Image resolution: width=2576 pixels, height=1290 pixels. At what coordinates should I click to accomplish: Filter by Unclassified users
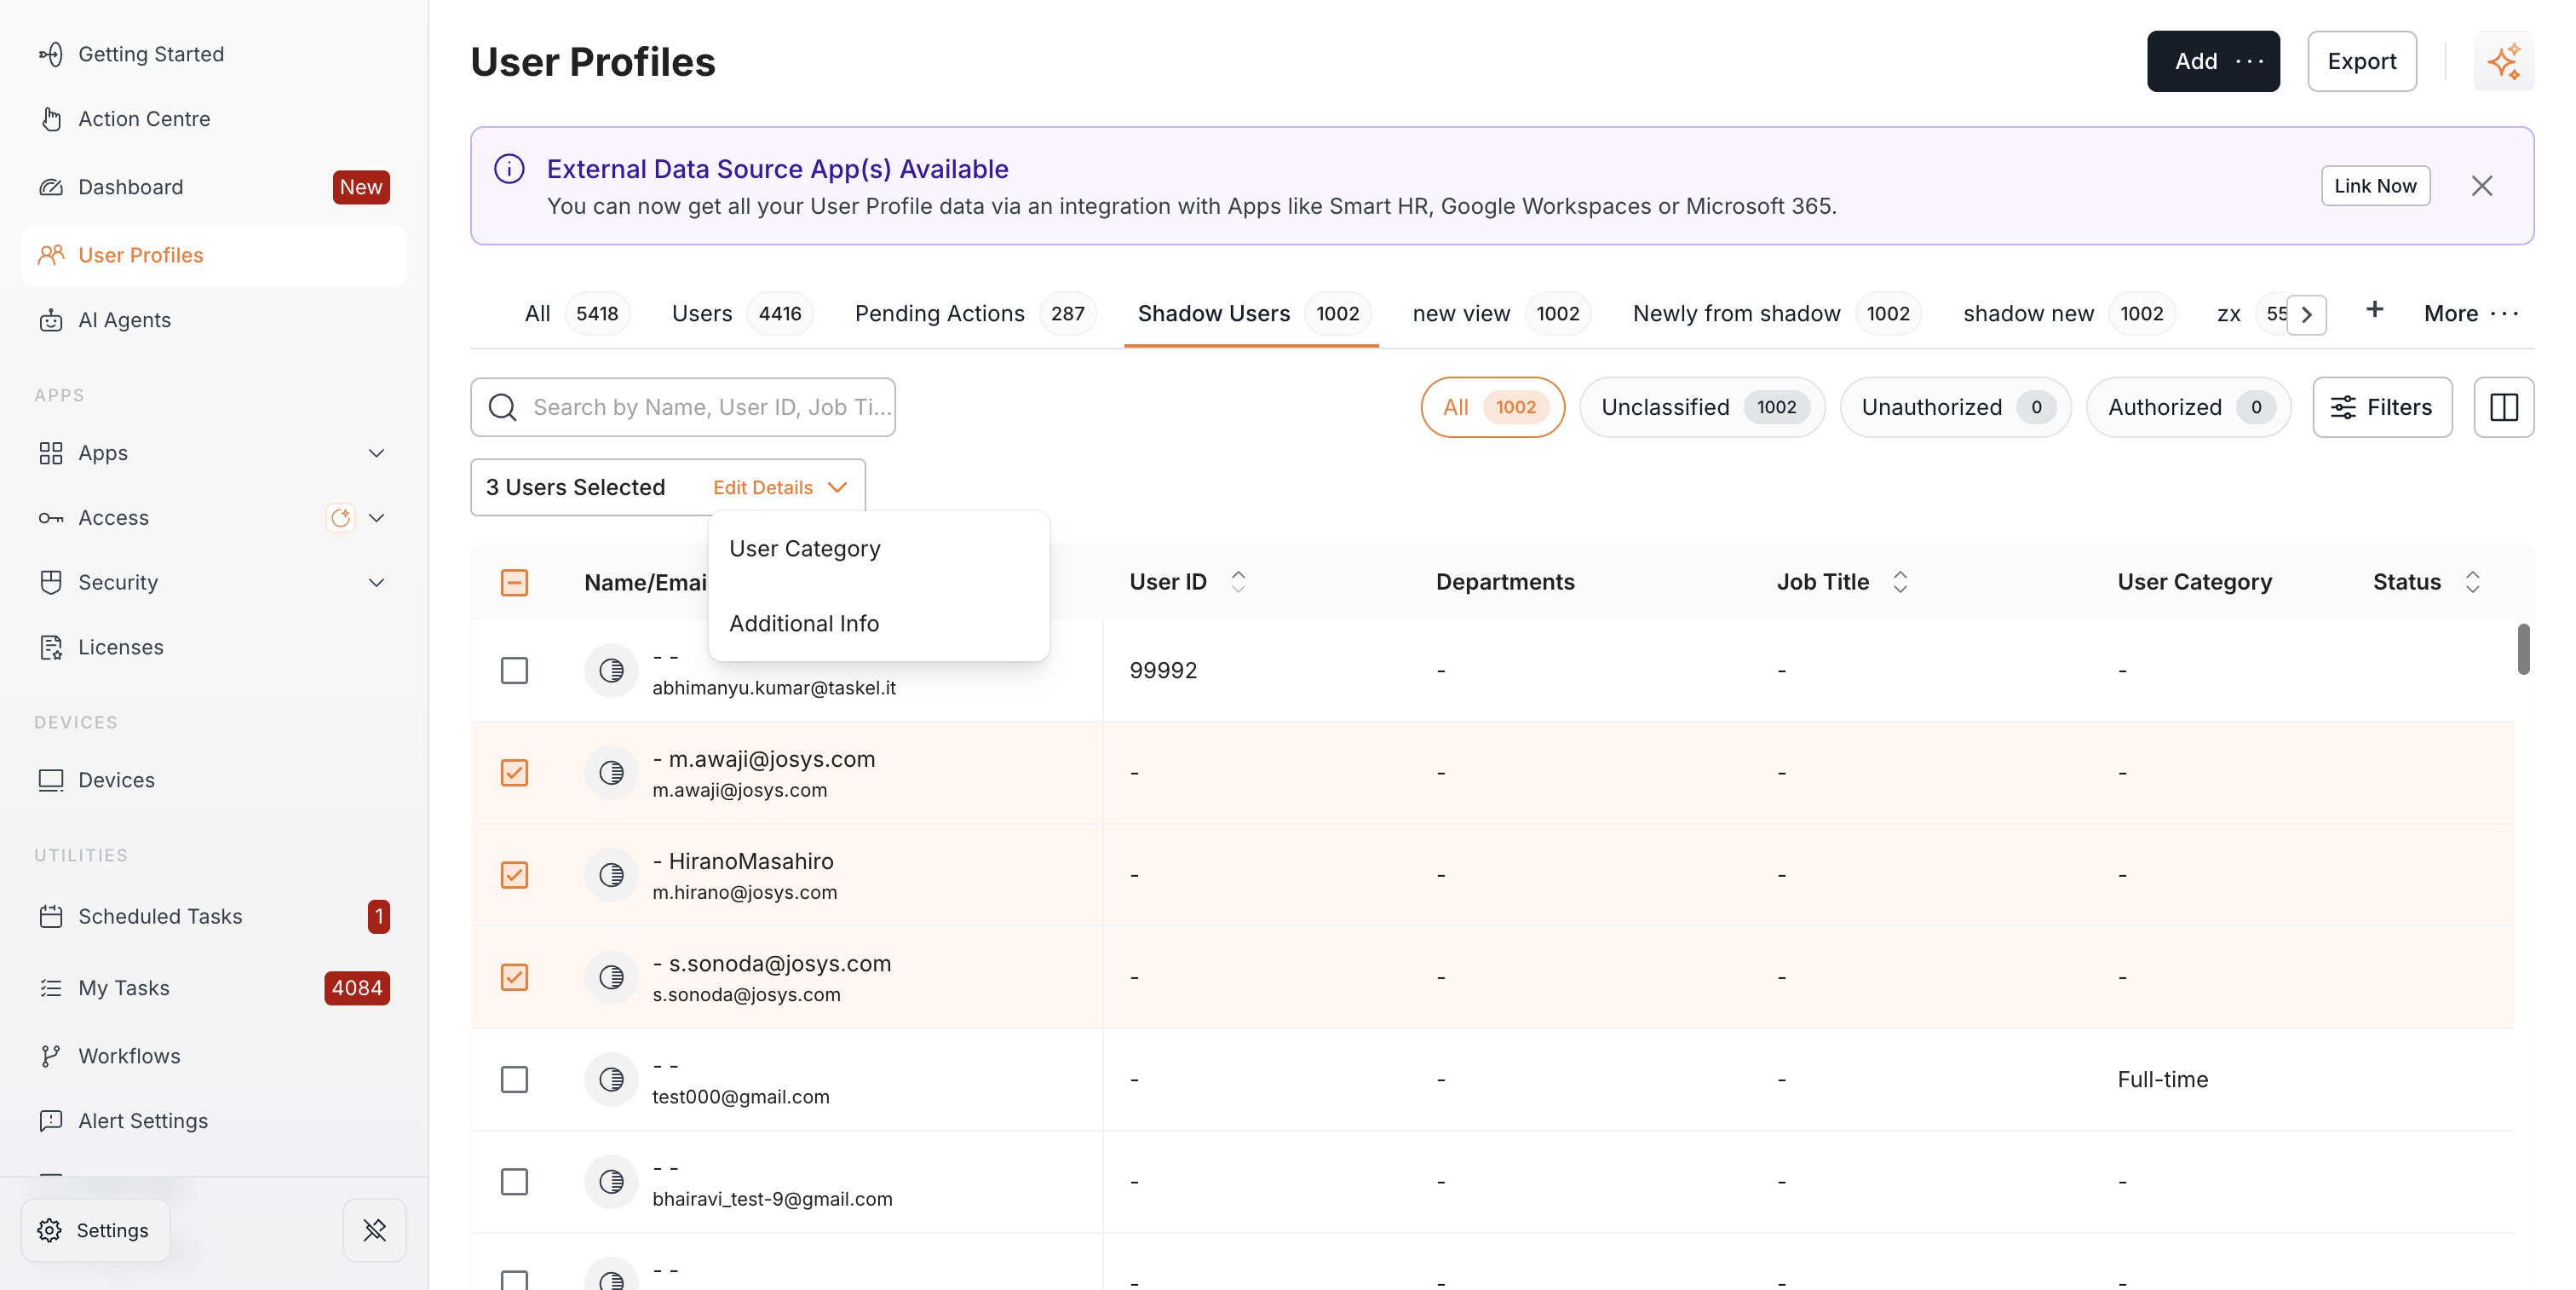pos(1702,407)
